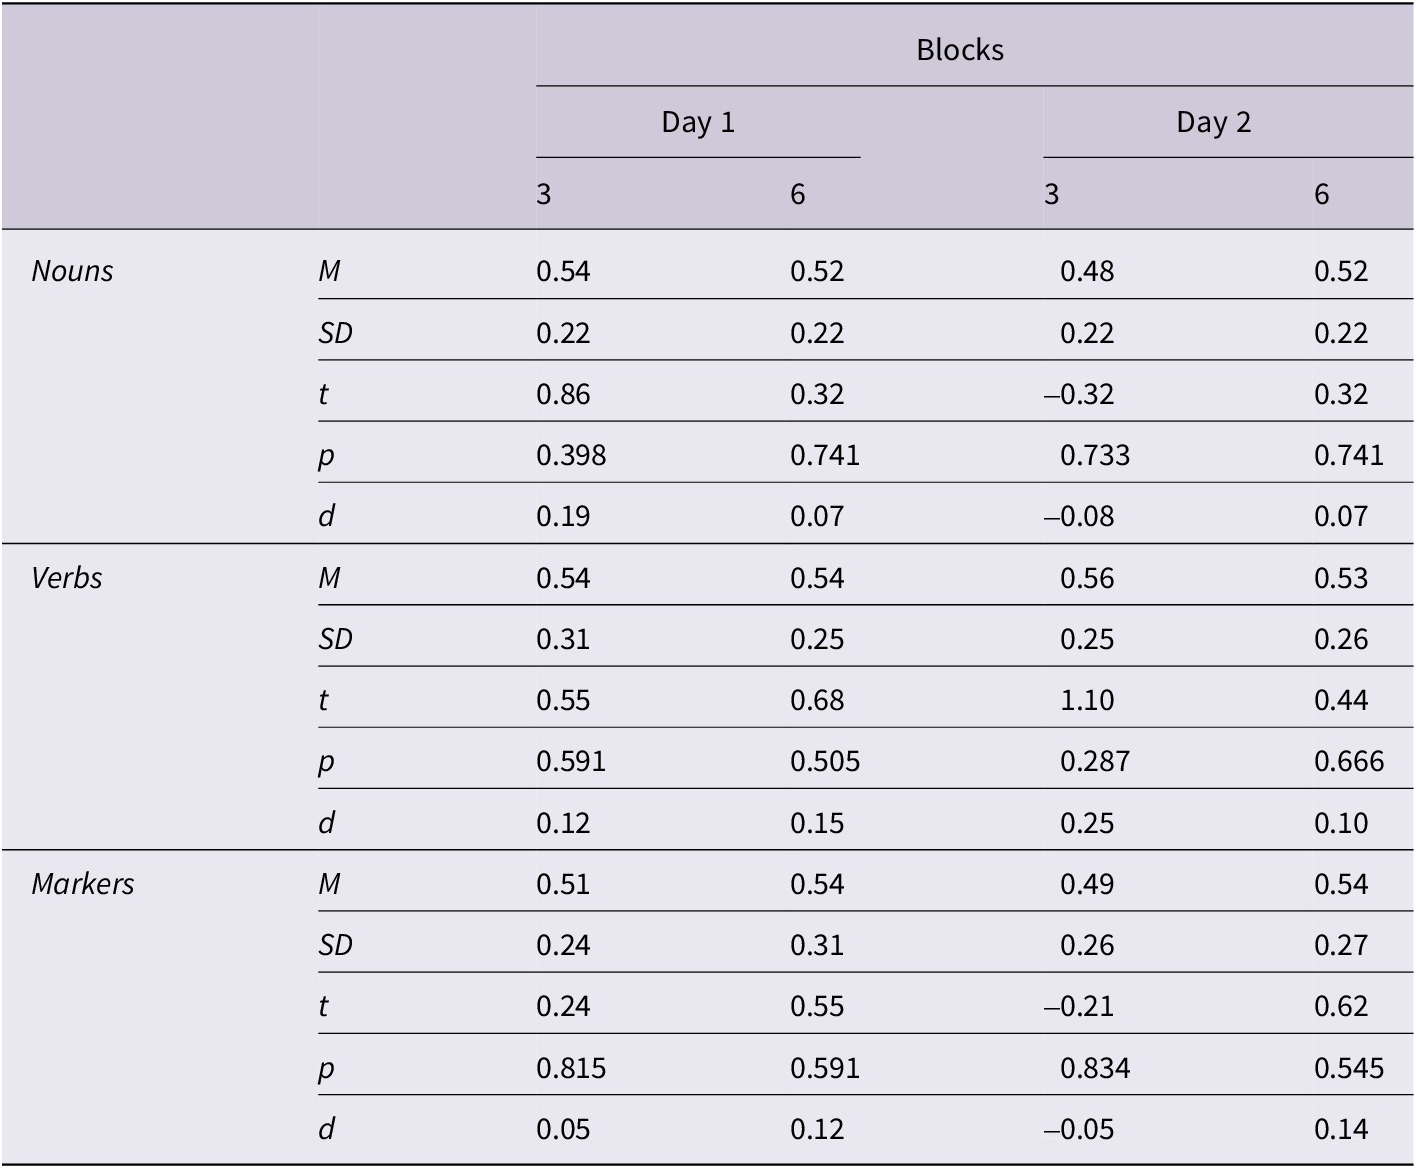Image resolution: width=1416 pixels, height=1168 pixels.
Task: Select Verbs SD value 0.31
Action: pyautogui.click(x=563, y=639)
